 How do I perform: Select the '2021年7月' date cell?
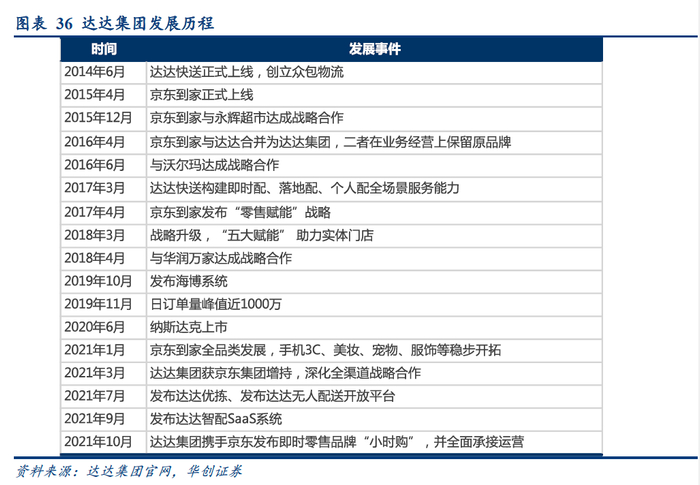point(104,396)
